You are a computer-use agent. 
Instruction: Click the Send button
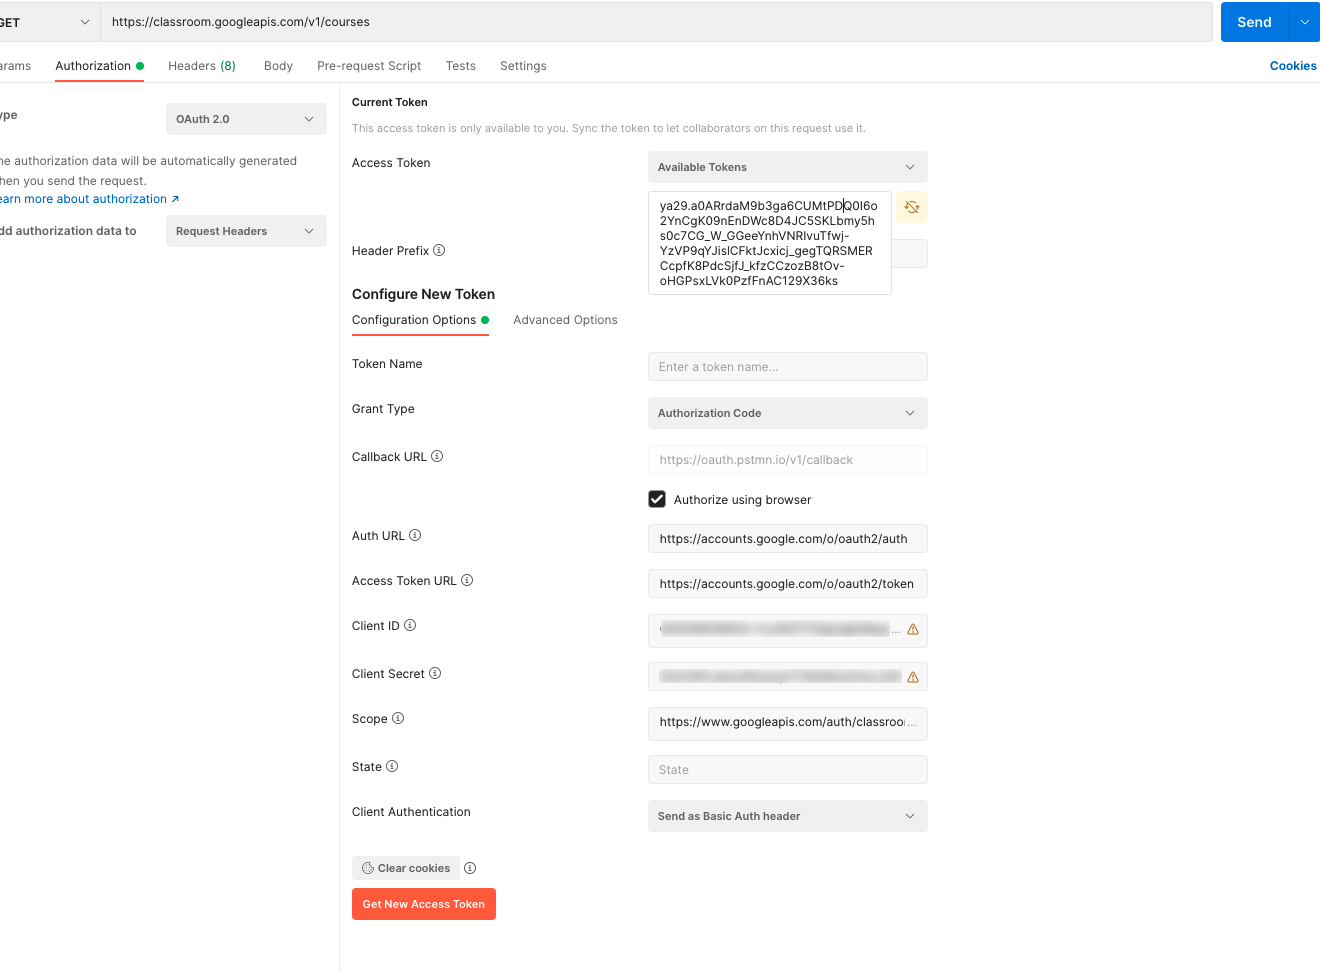1254,22
